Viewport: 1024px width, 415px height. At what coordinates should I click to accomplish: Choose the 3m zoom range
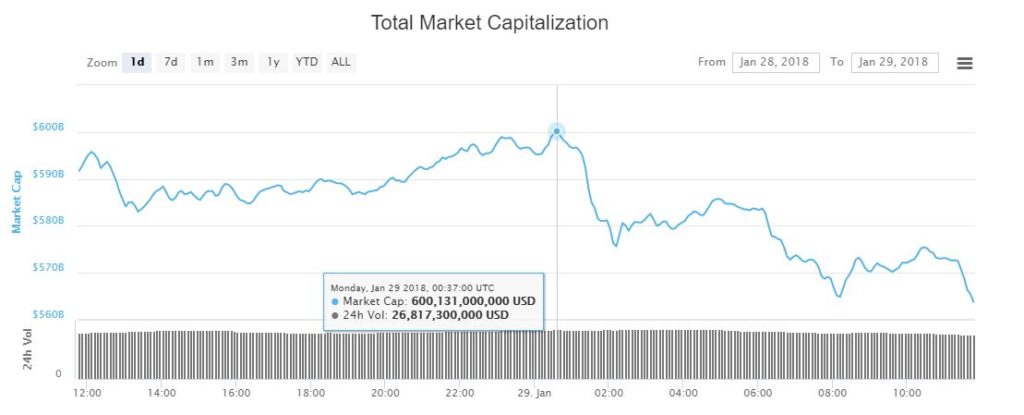click(x=239, y=62)
